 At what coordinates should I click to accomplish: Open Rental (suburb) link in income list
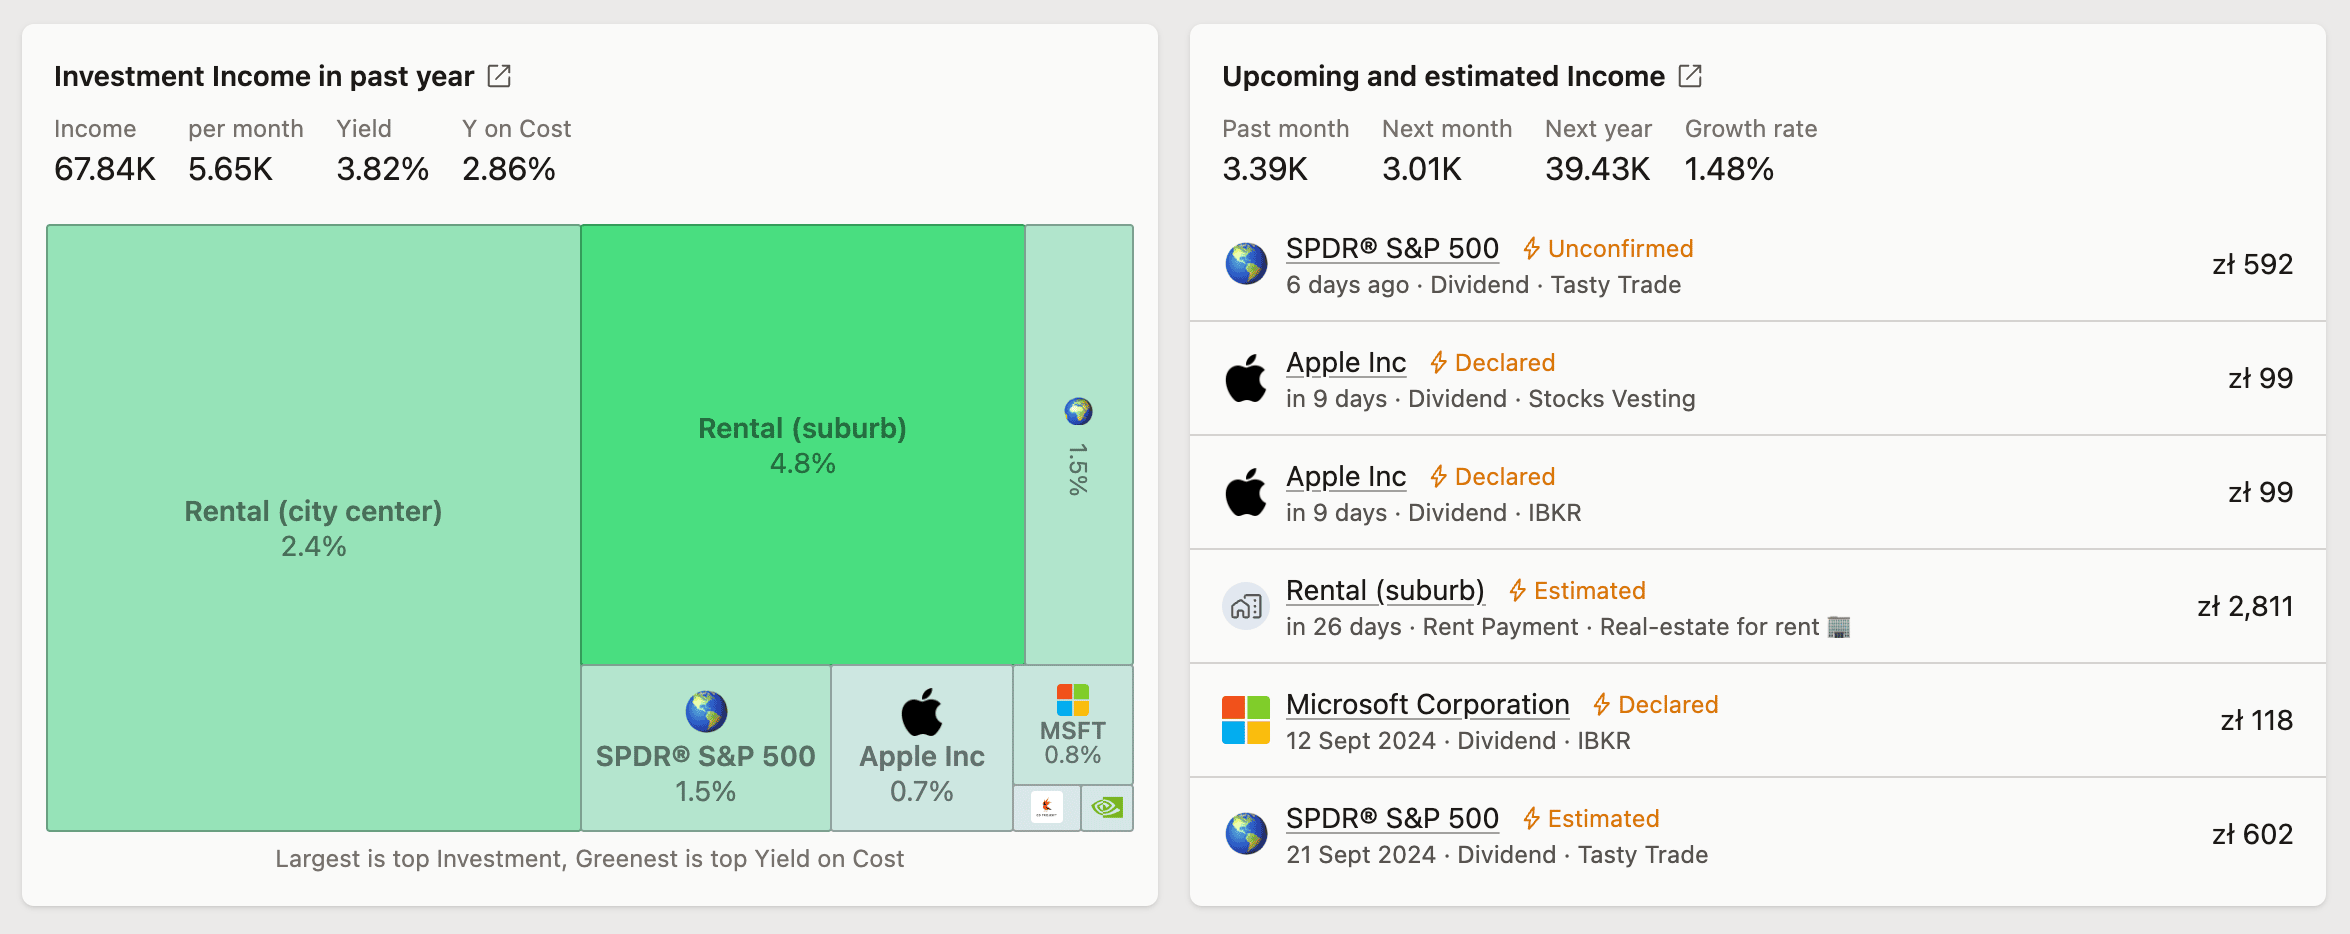1385,591
